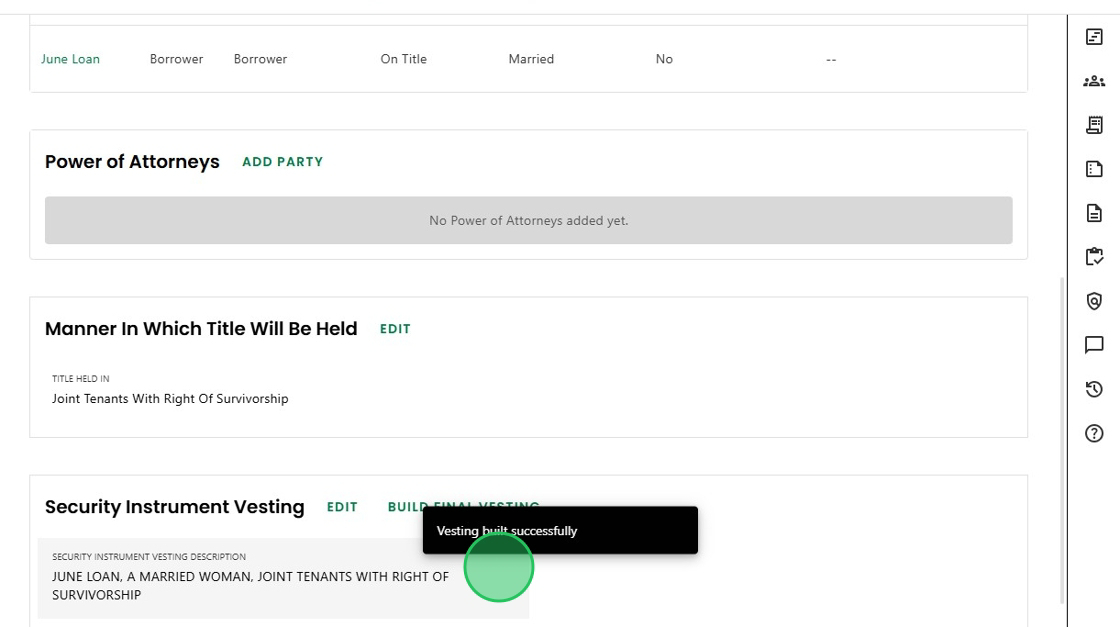
Task: Open the history clock icon
Action: click(1094, 389)
